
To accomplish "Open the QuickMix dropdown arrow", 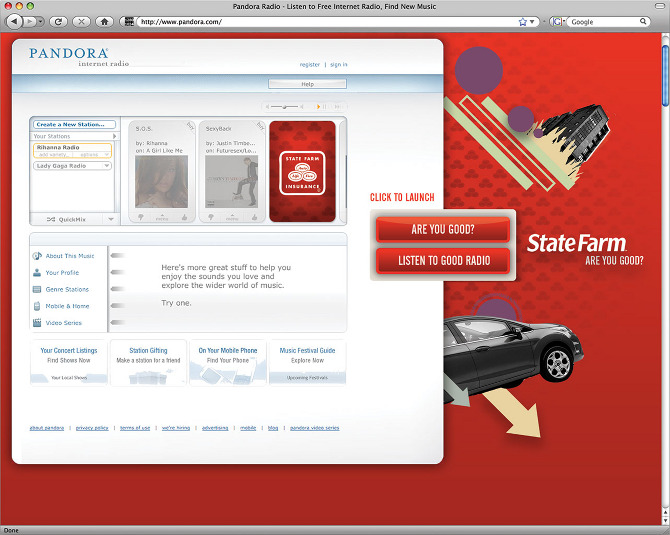I will (111, 219).
